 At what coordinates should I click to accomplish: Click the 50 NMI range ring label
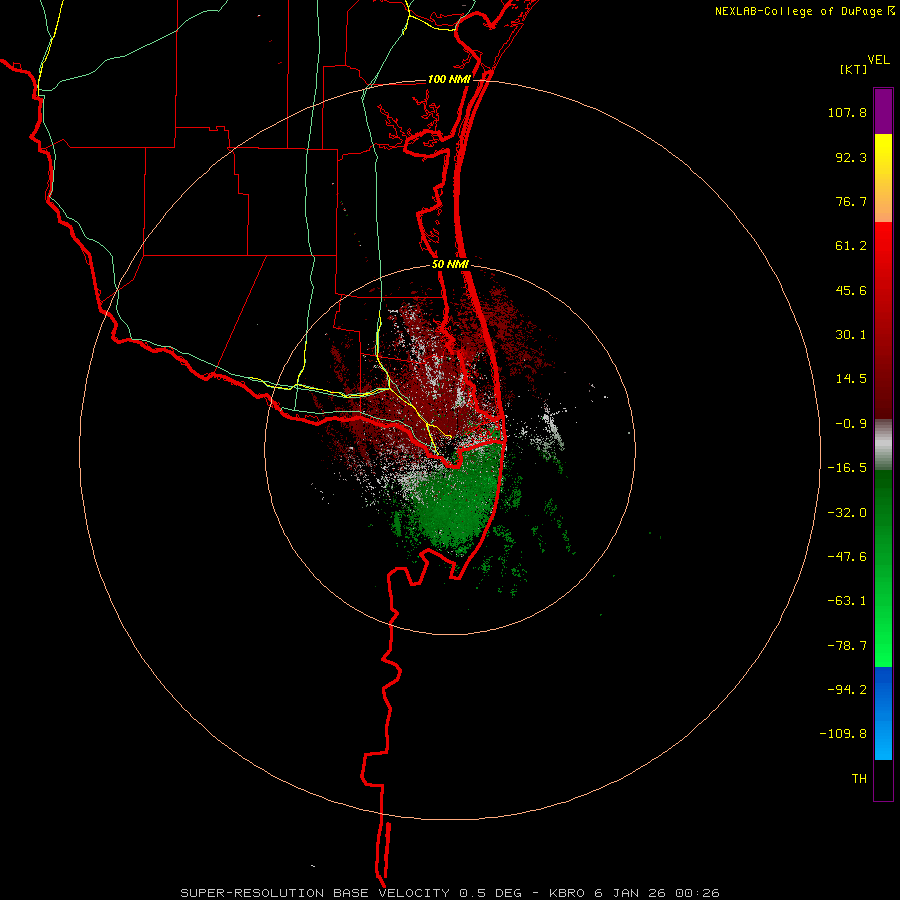coord(450,265)
